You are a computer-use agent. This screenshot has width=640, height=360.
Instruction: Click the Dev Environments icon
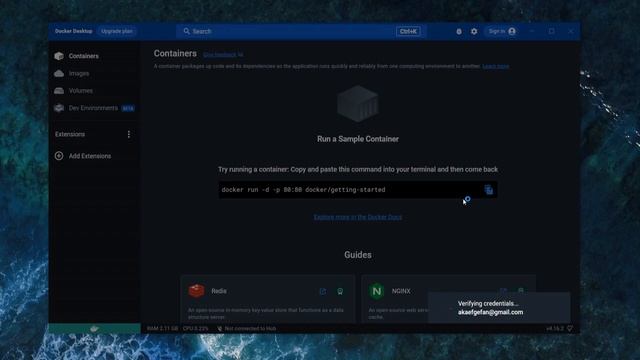[59, 108]
